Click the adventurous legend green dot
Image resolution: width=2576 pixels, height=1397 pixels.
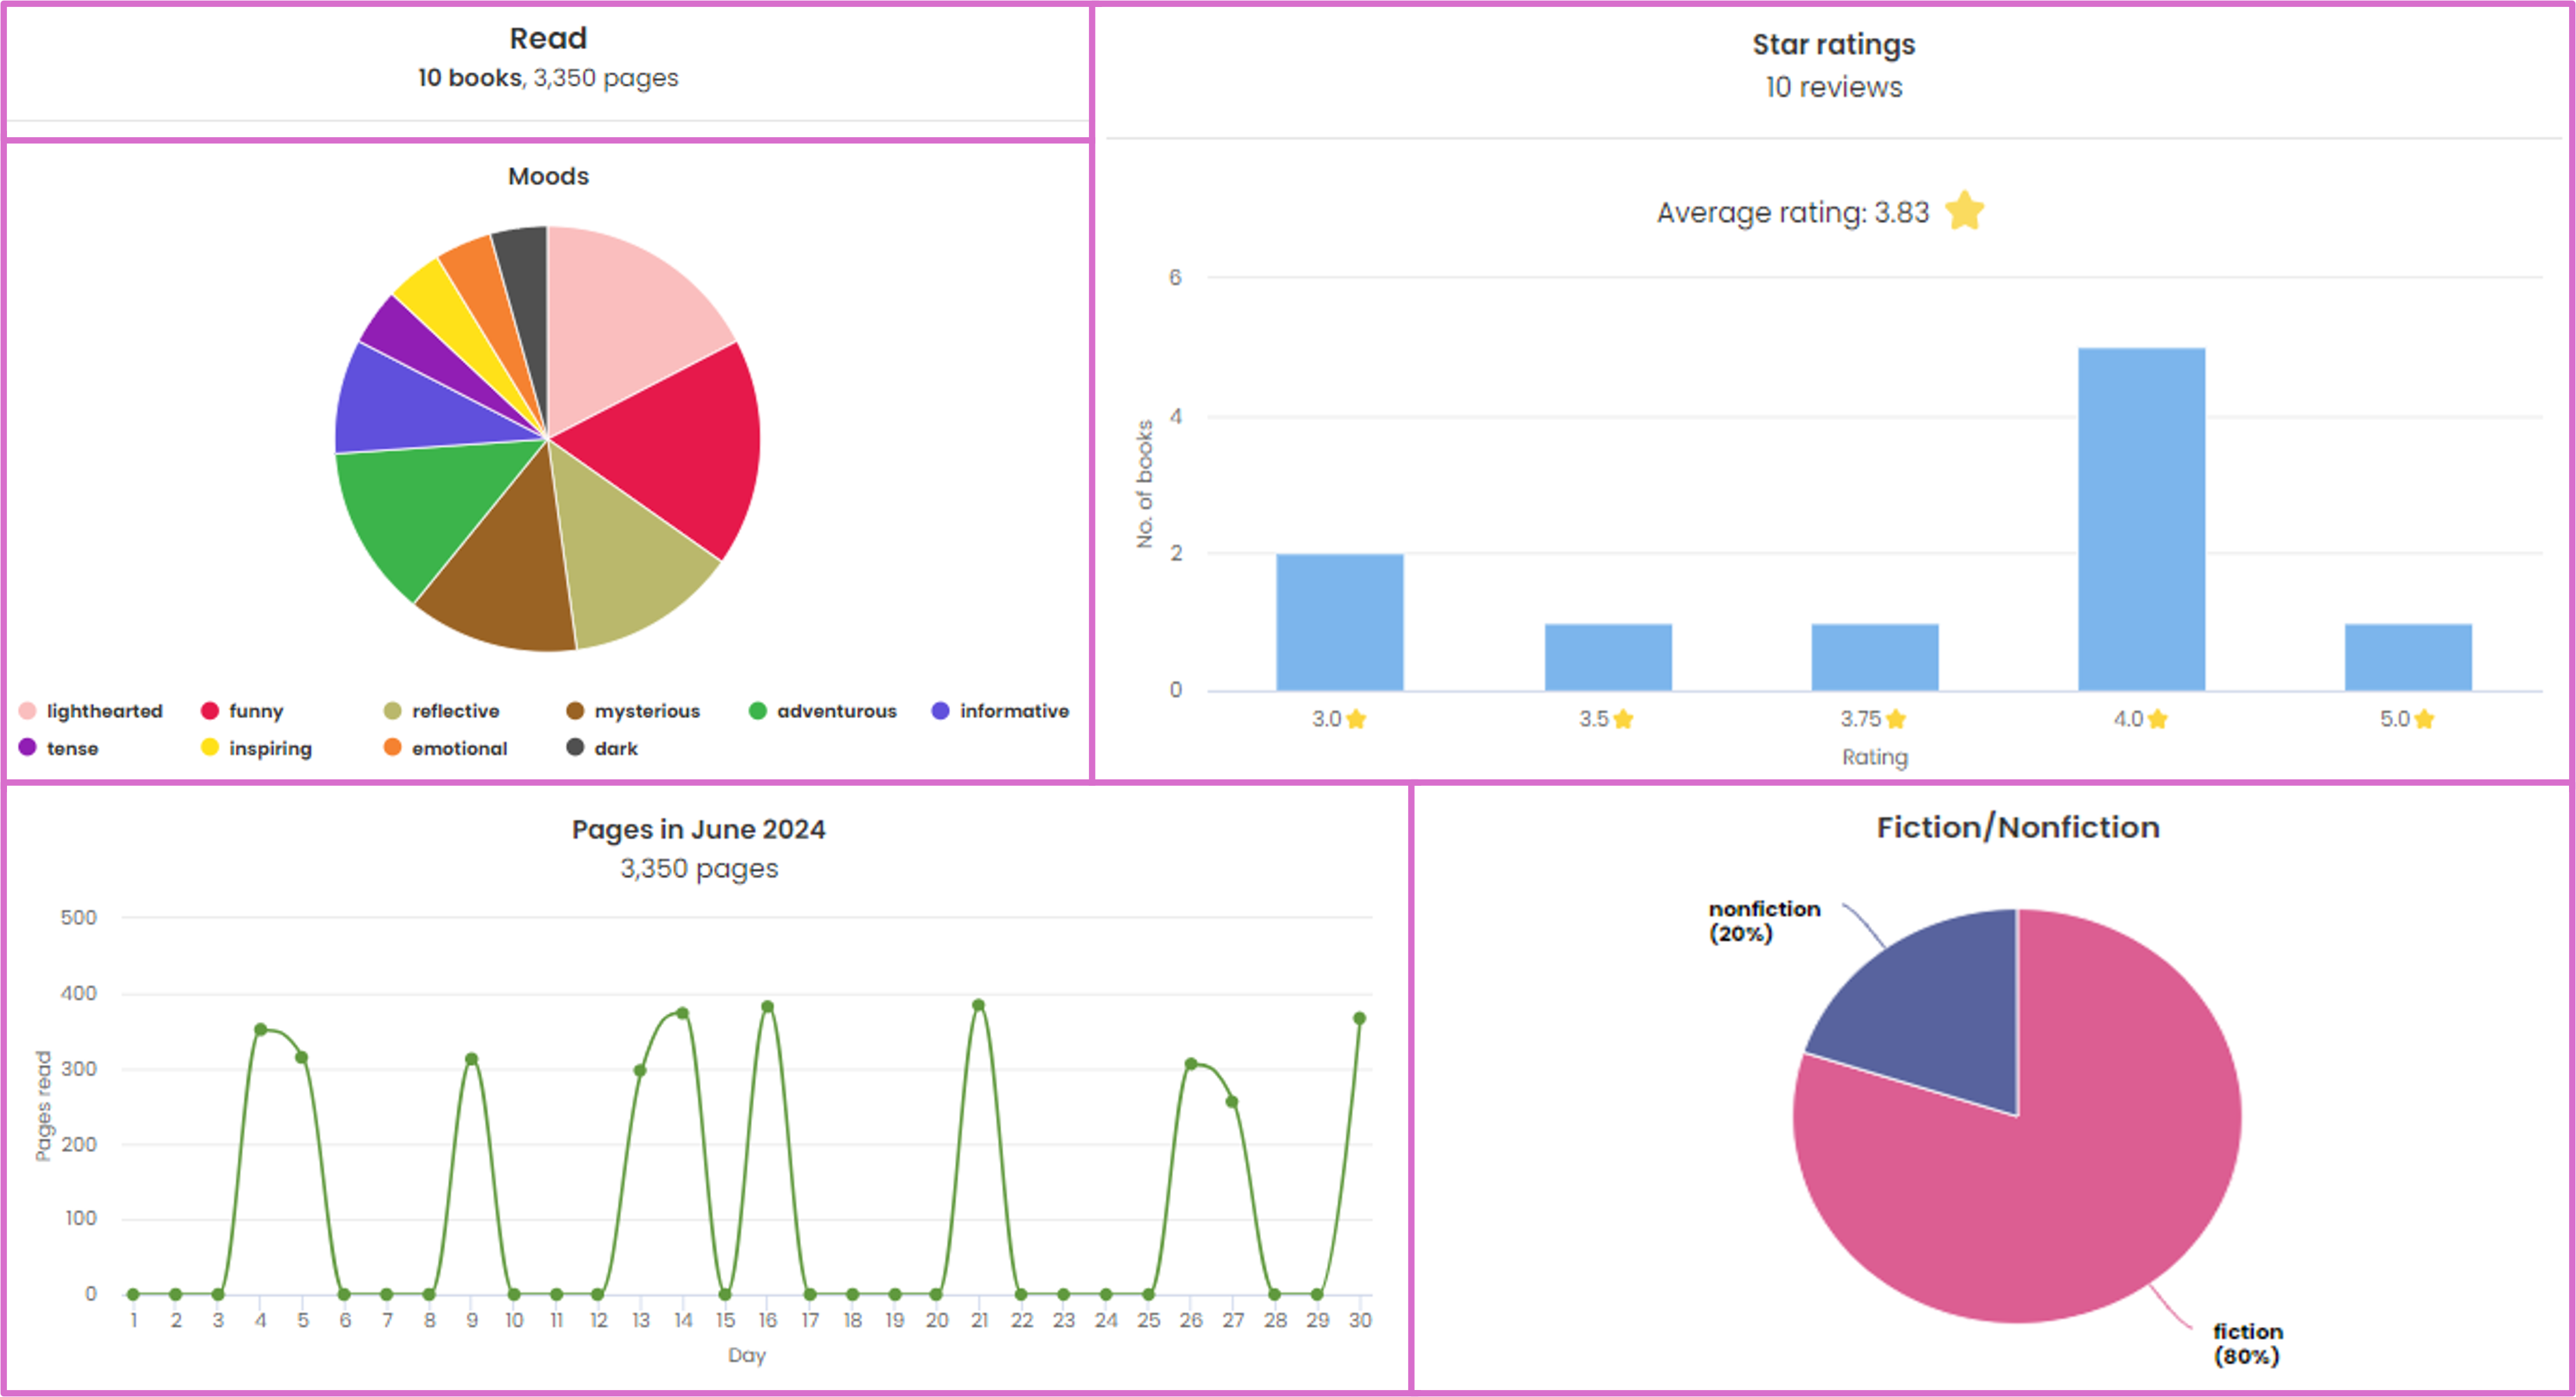(x=757, y=711)
